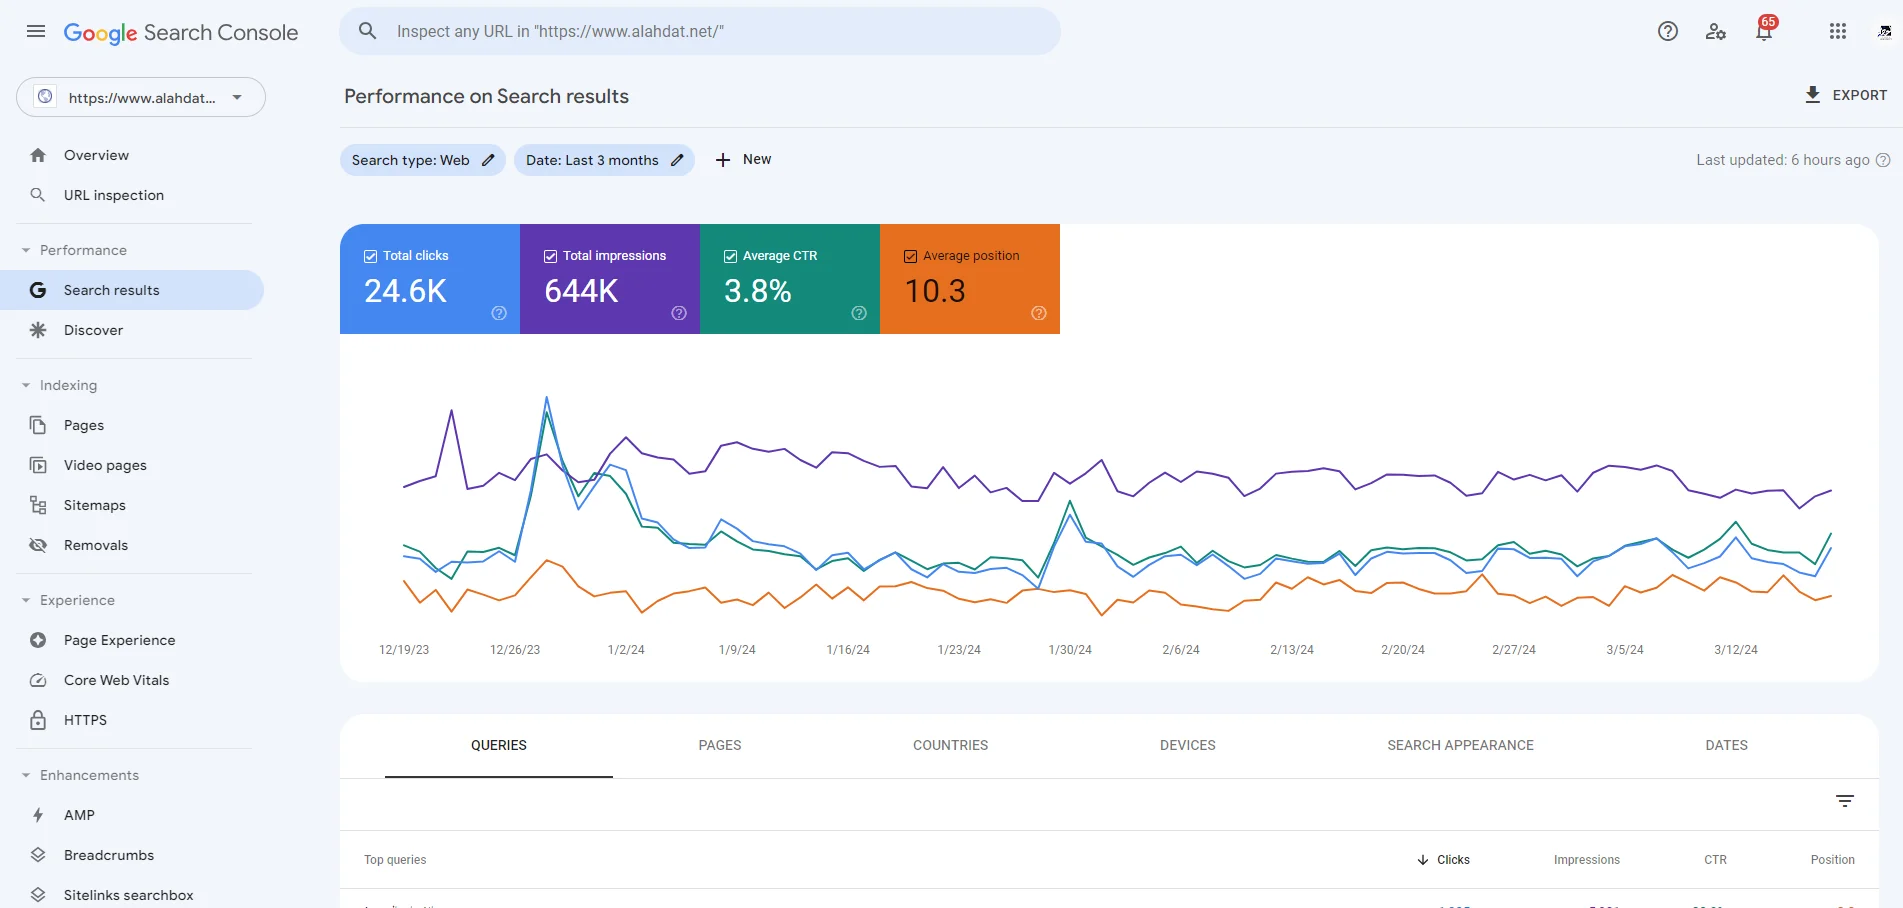Open the help question mark icon
This screenshot has height=908, width=1903.
coord(1667,31)
